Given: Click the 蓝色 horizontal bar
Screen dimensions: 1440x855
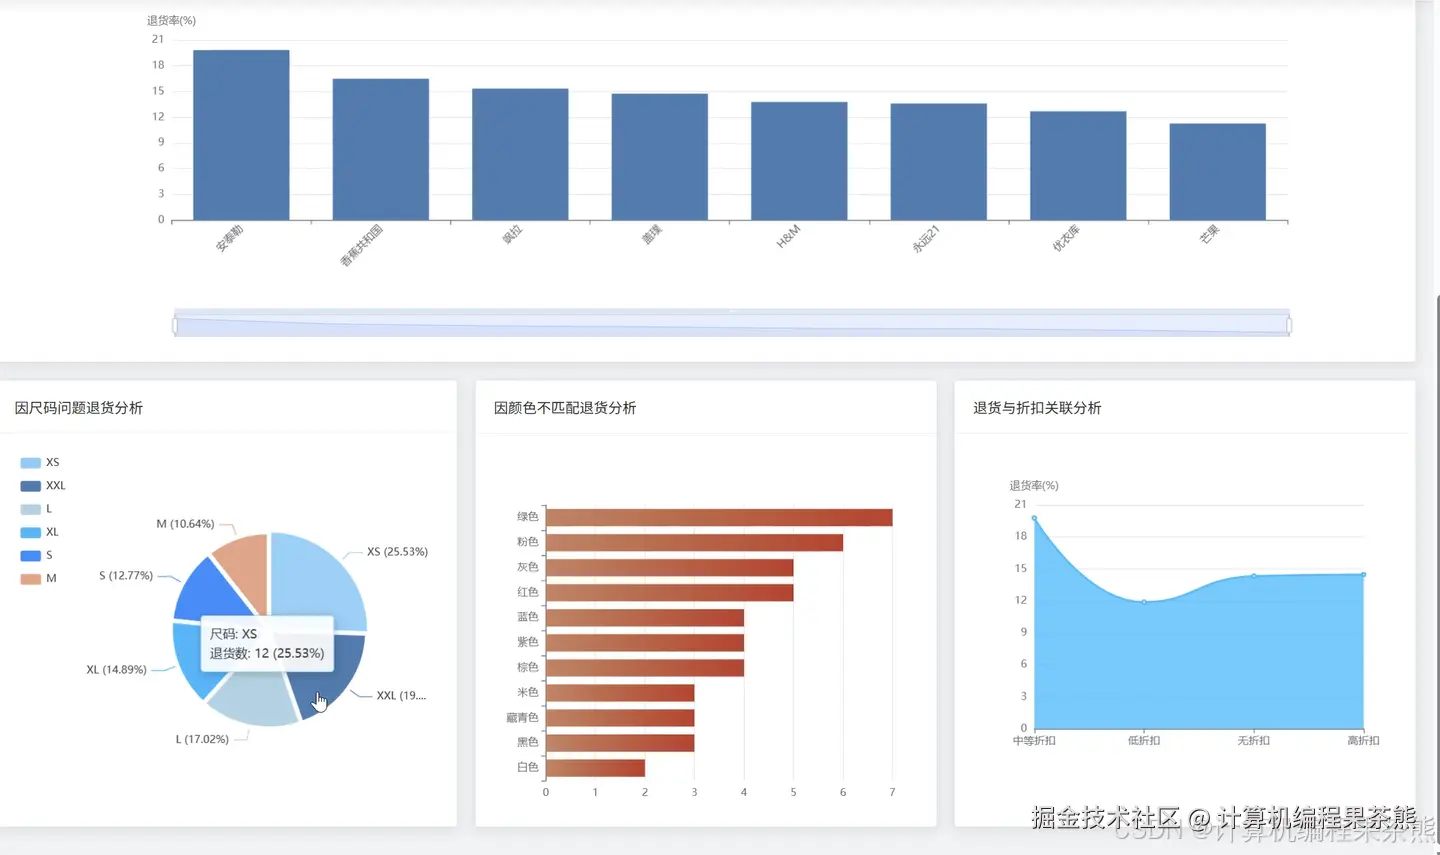Looking at the screenshot, I should [x=645, y=617].
